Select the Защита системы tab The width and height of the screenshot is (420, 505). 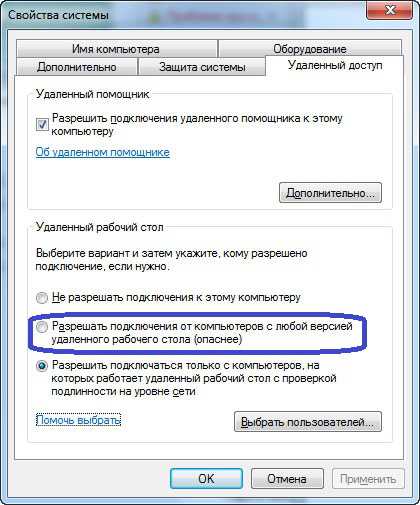202,67
